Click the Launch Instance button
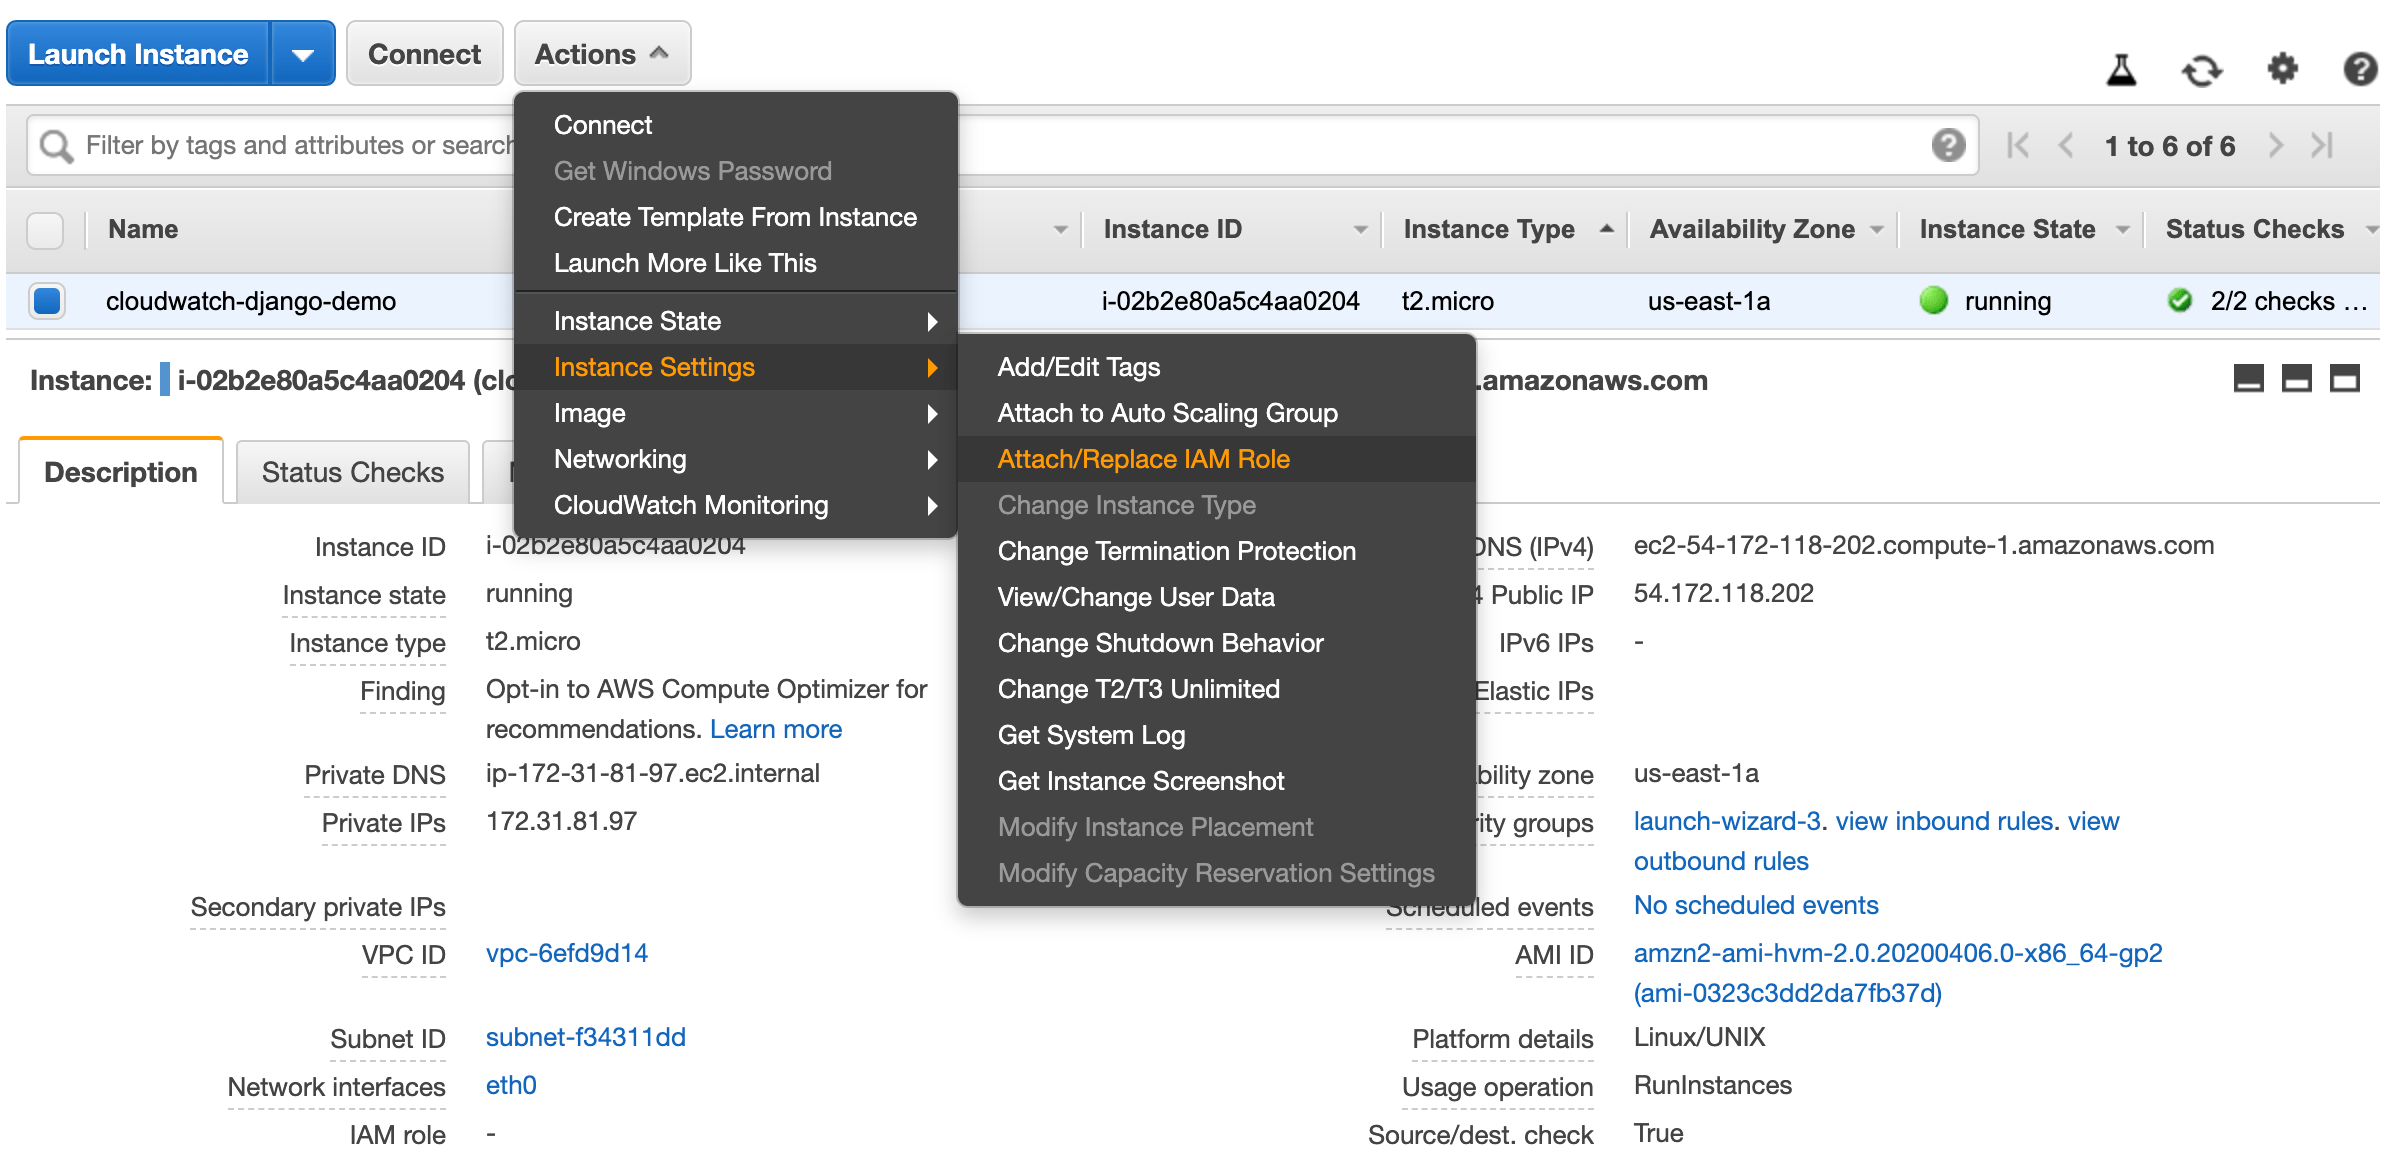Viewport: 2394px width, 1156px height. [x=138, y=54]
